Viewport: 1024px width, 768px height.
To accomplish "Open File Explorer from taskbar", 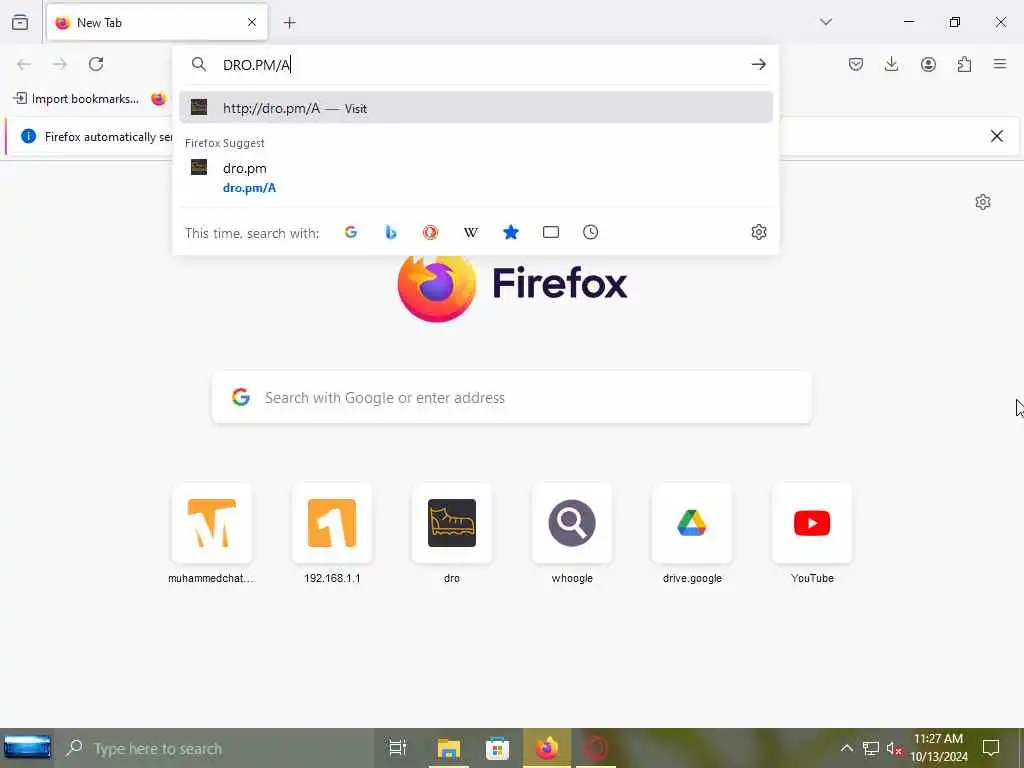I will pos(449,748).
